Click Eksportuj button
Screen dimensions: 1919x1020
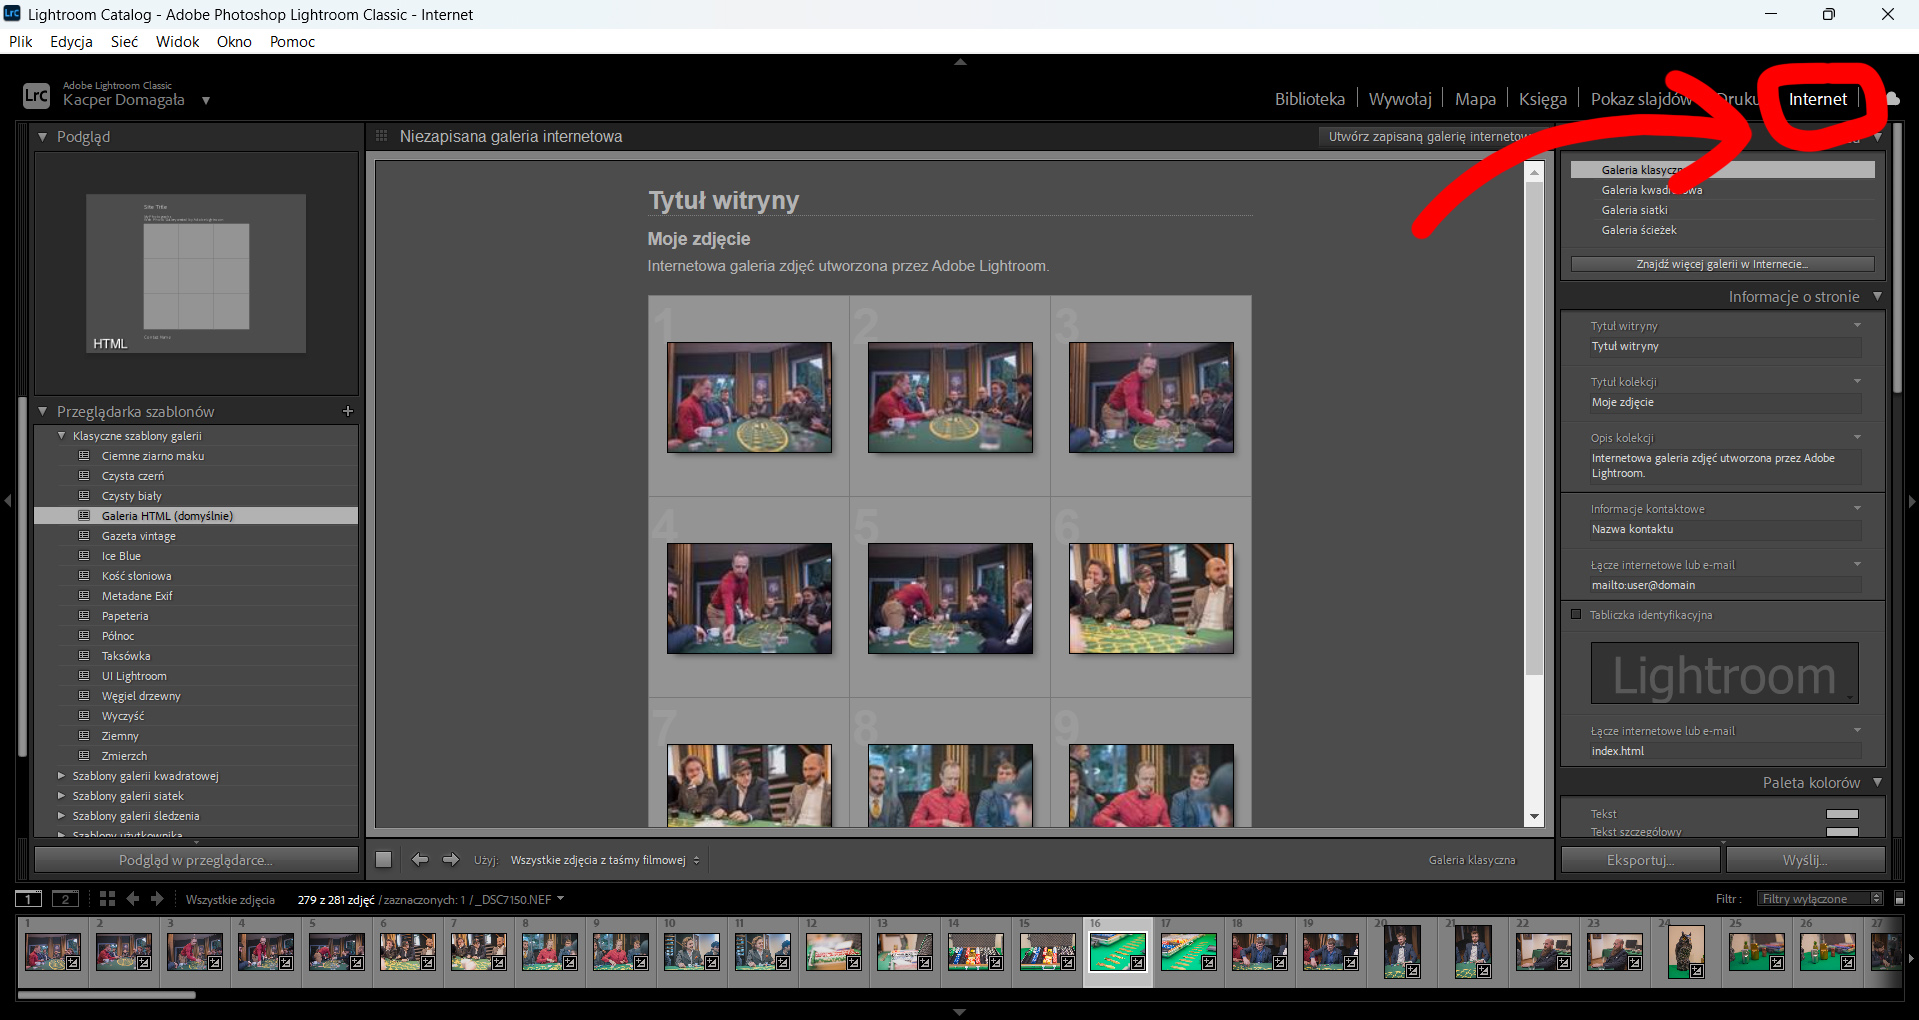click(1640, 860)
